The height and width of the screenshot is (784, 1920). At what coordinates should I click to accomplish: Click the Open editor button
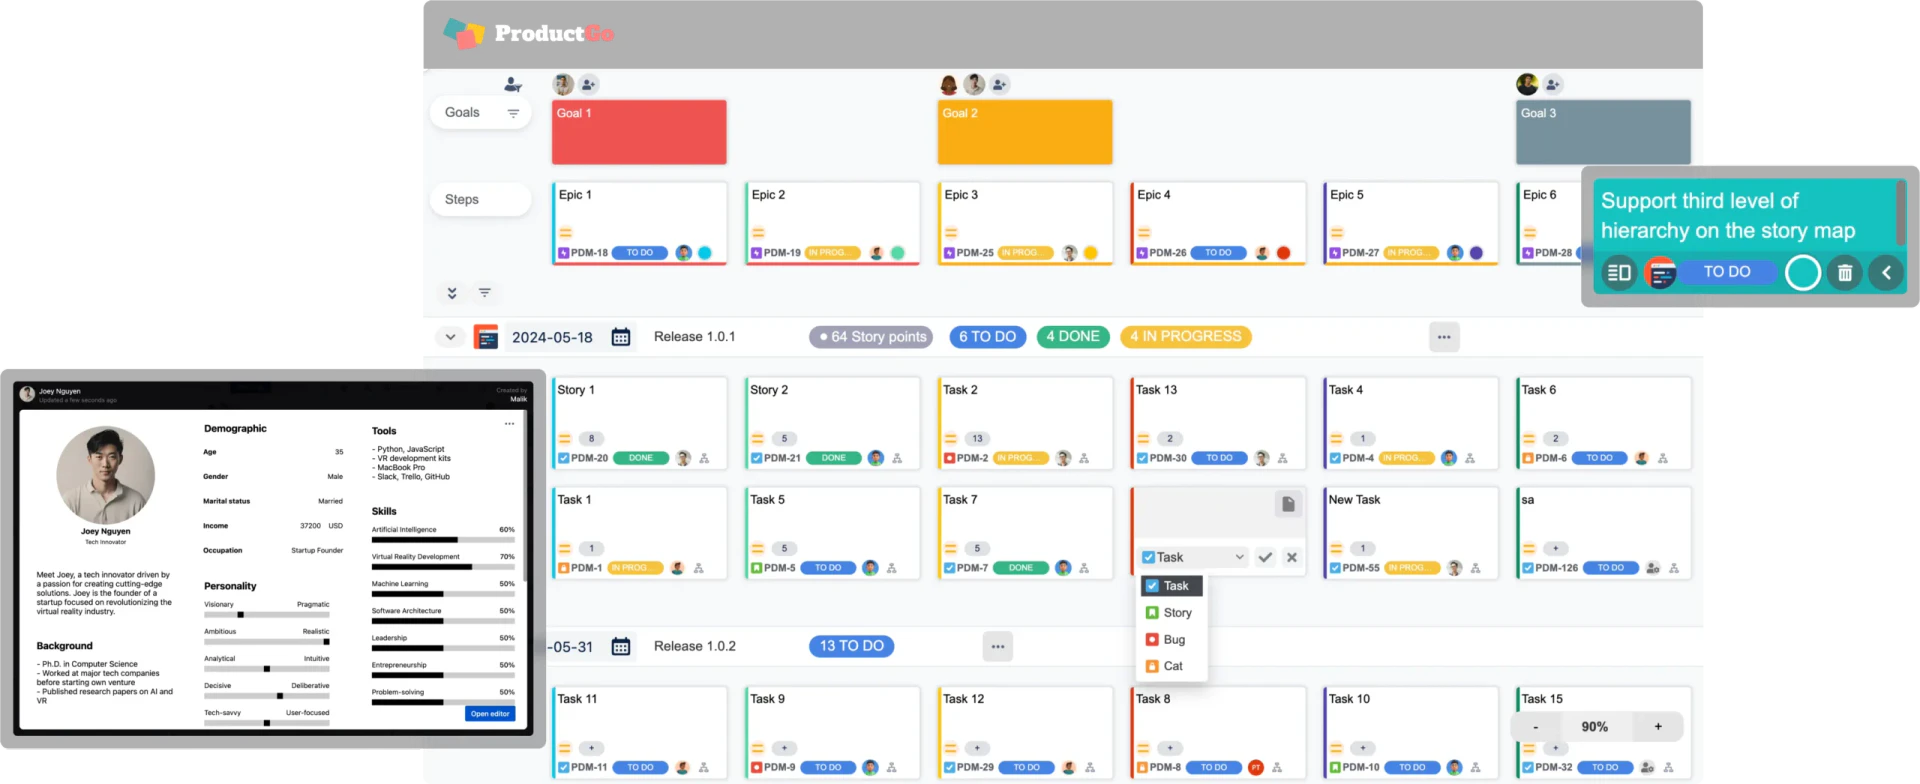(490, 714)
